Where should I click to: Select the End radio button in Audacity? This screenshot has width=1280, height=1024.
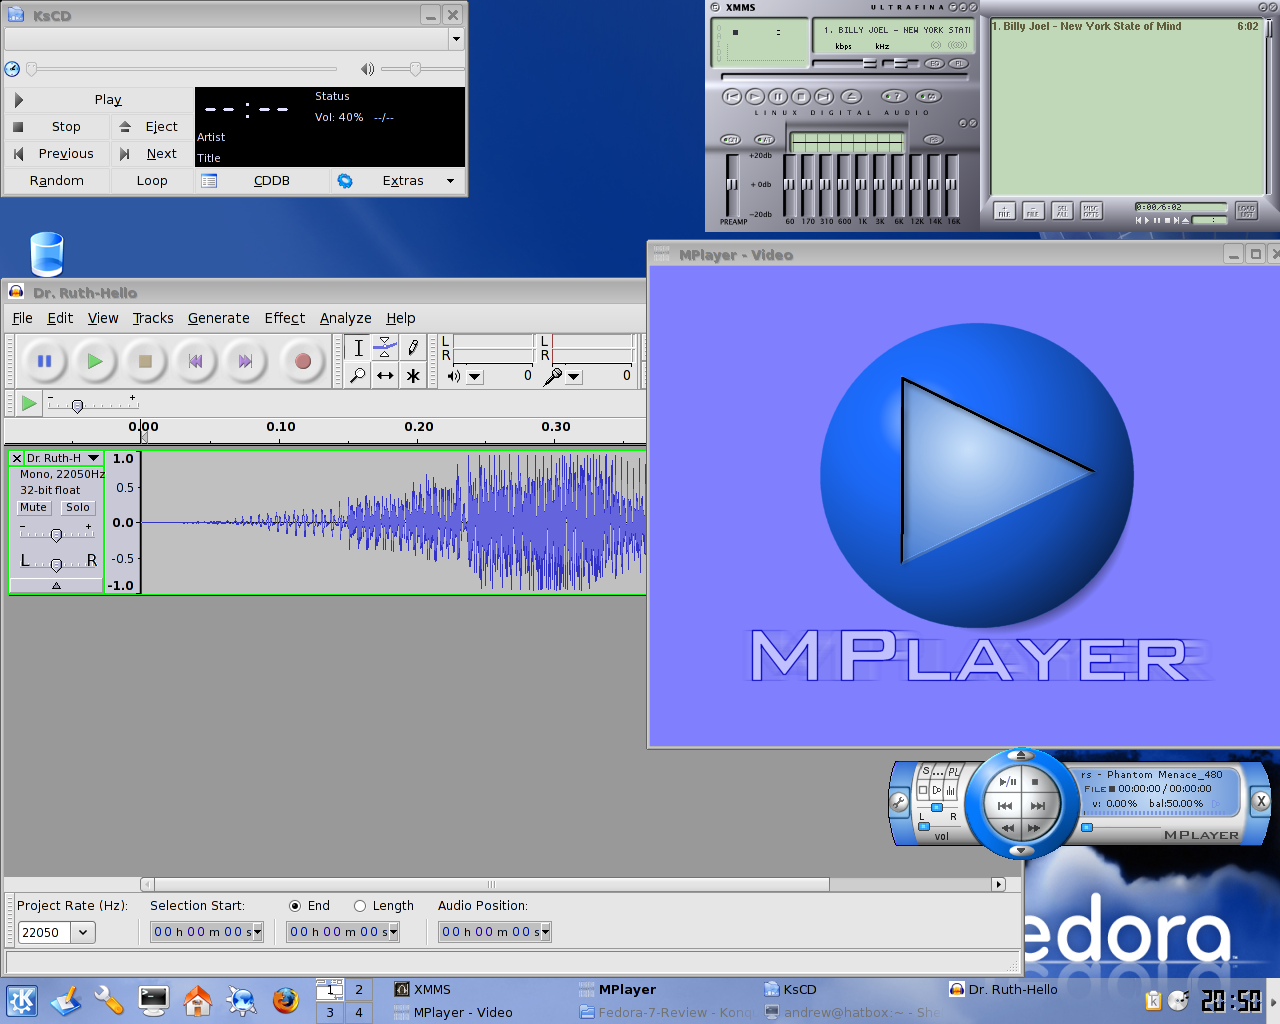pos(295,906)
